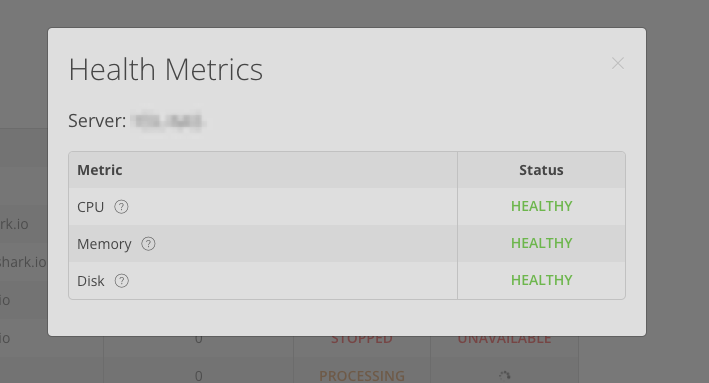Click the Status column header
Image resolution: width=709 pixels, height=383 pixels.
(x=541, y=170)
